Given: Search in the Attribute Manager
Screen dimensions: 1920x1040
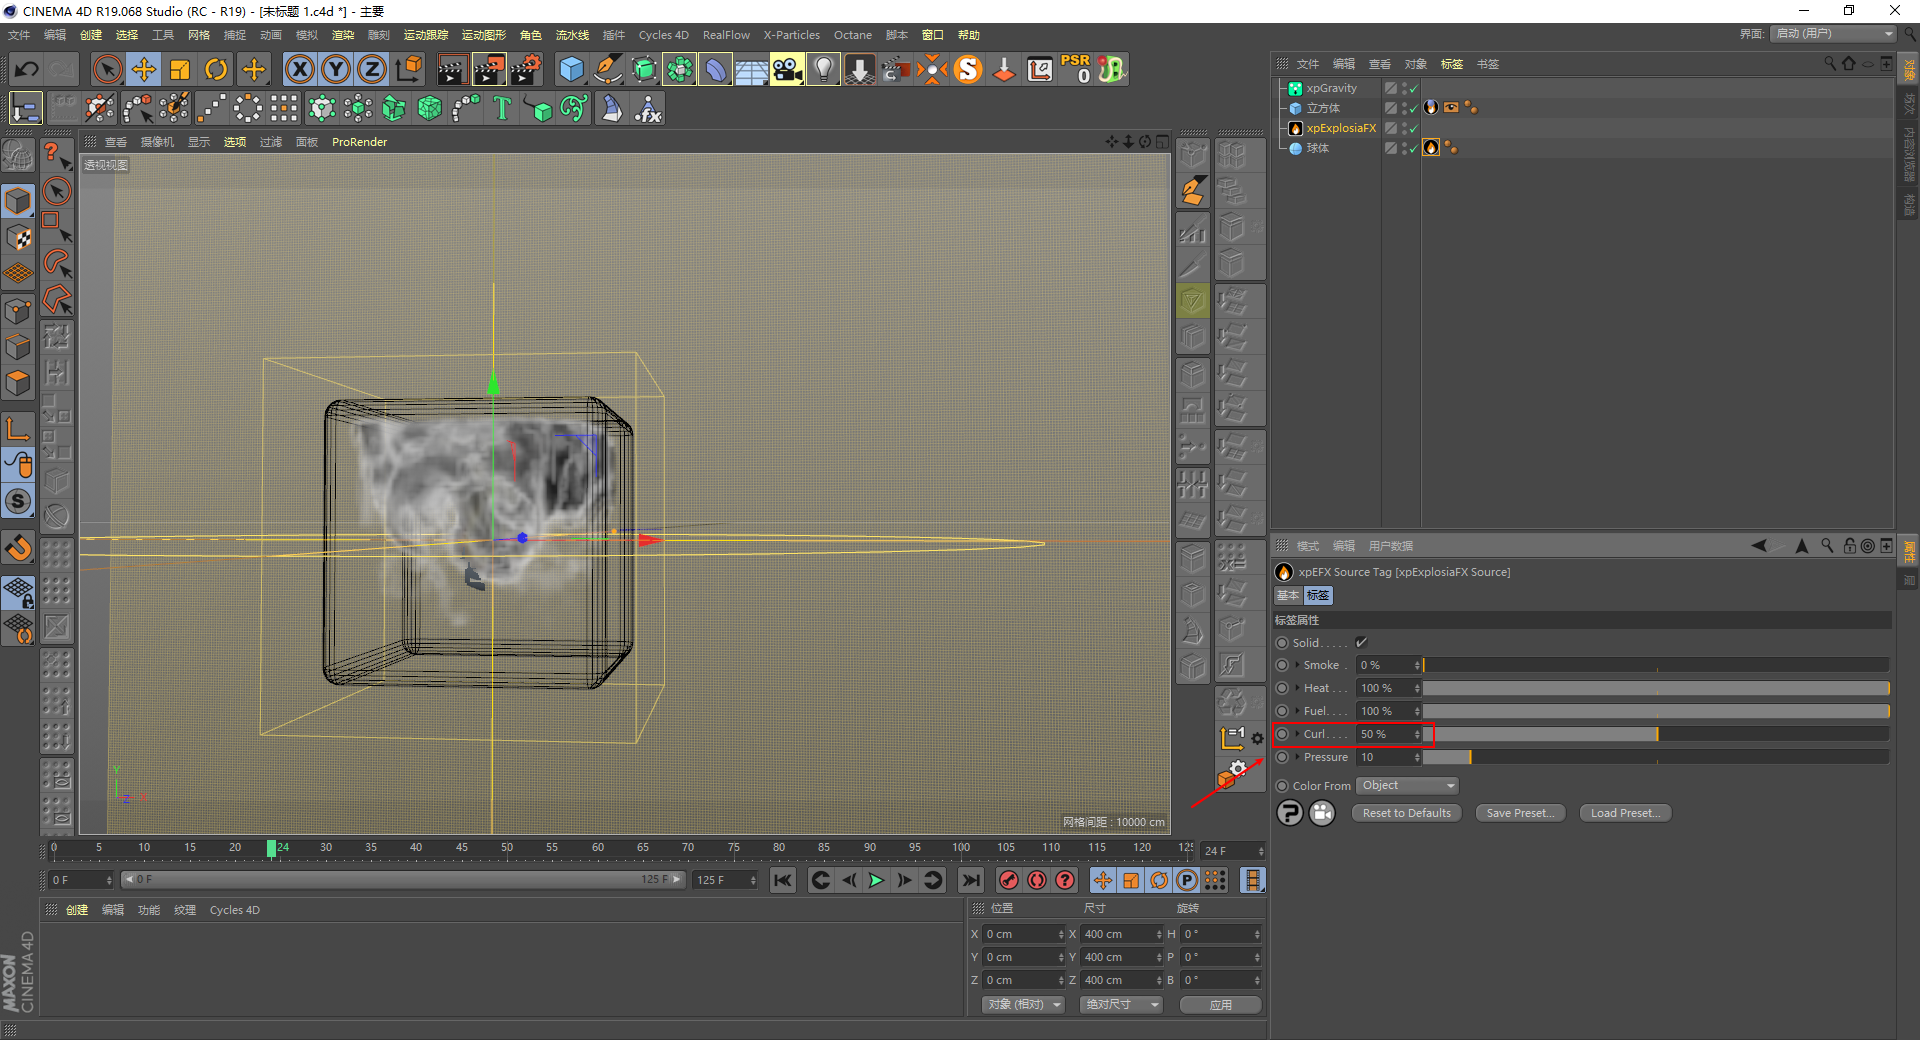Looking at the screenshot, I should pos(1827,546).
